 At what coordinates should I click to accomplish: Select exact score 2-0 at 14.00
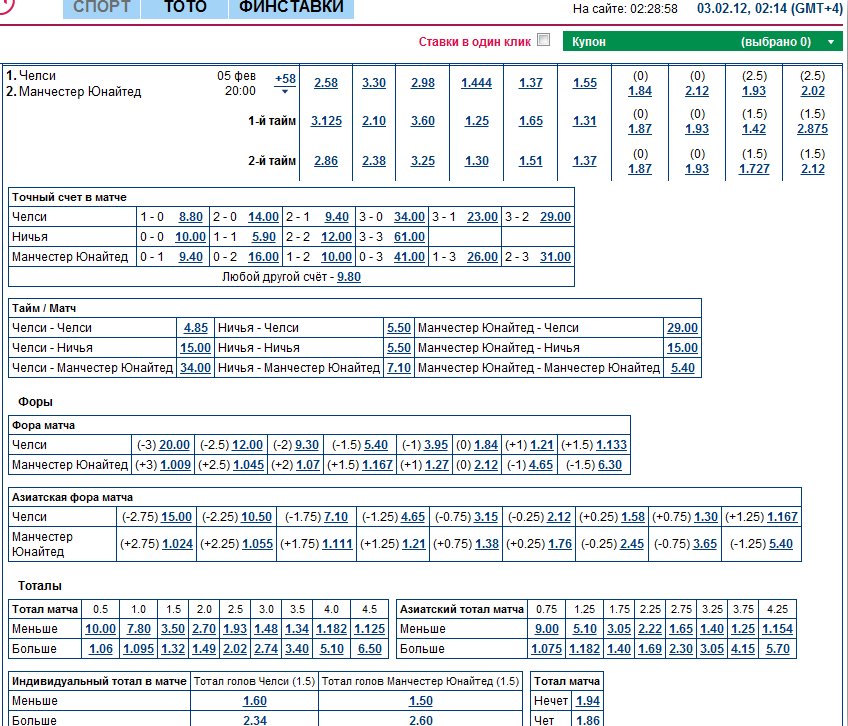tap(263, 217)
